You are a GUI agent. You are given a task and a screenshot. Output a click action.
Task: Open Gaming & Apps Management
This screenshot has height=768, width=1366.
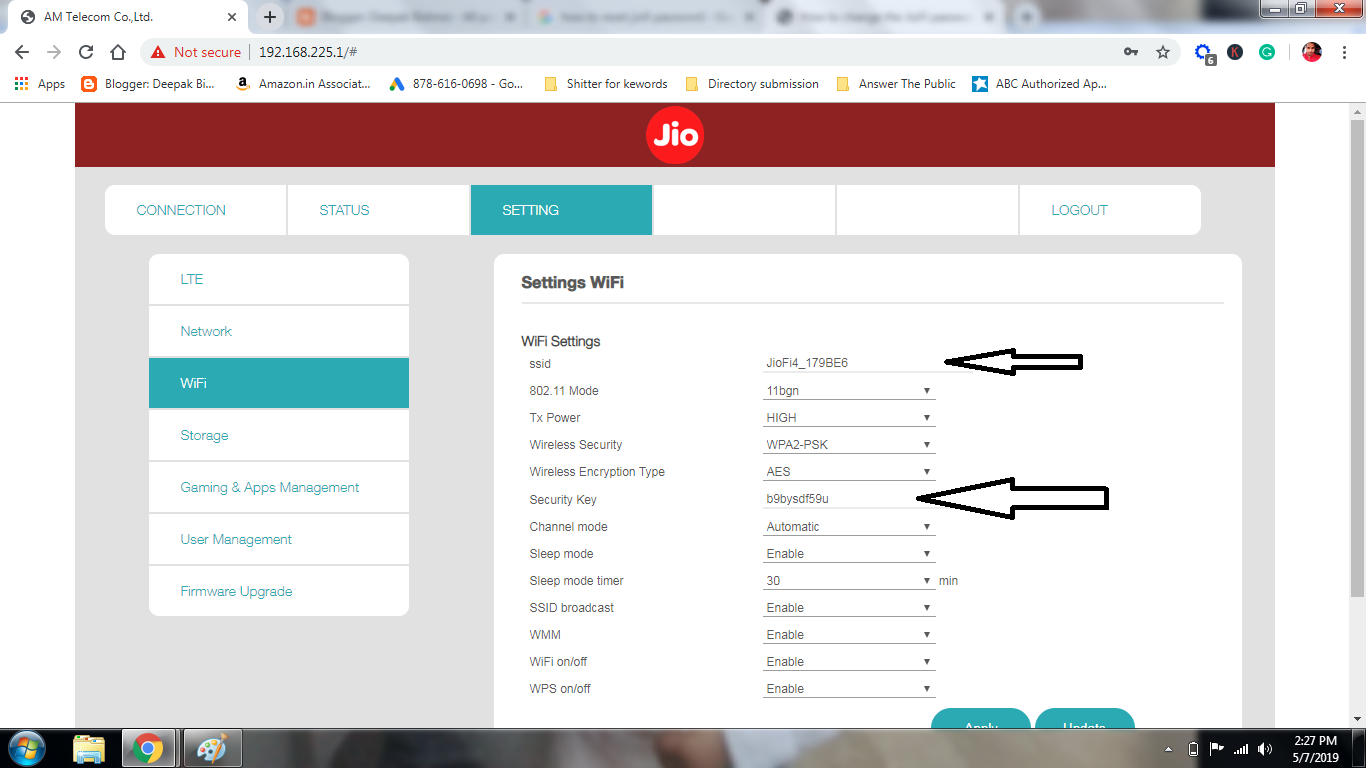pyautogui.click(x=279, y=487)
